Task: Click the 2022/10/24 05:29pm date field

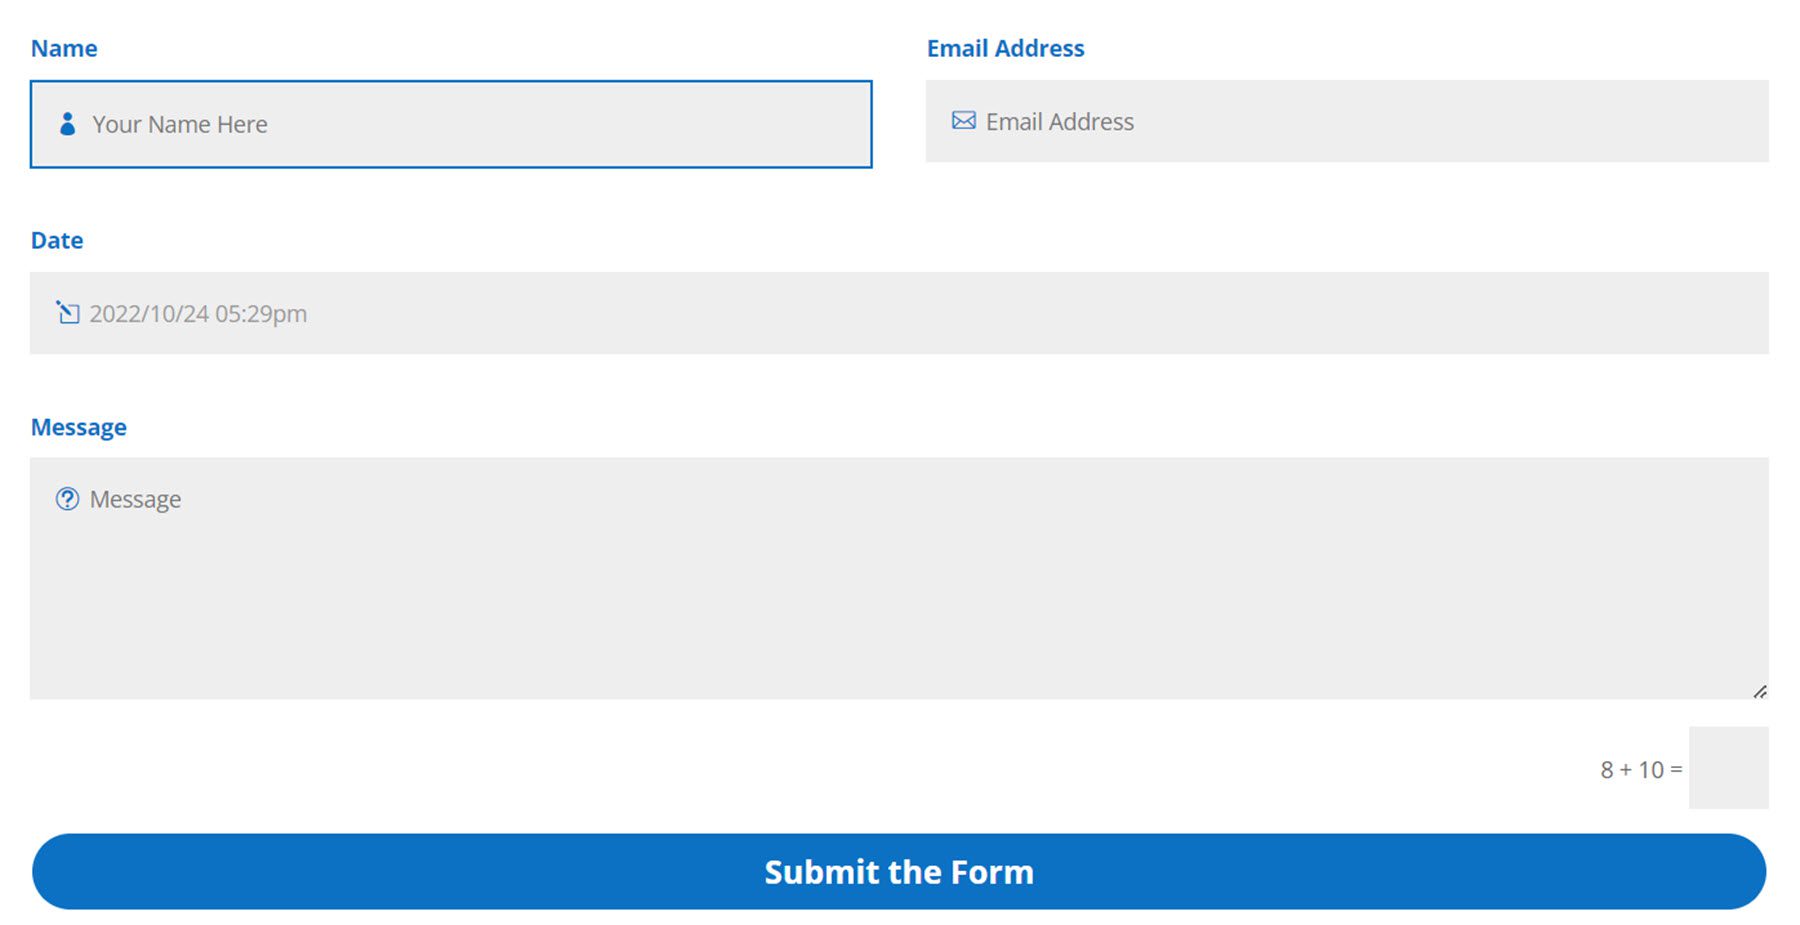Action: click(x=400, y=313)
